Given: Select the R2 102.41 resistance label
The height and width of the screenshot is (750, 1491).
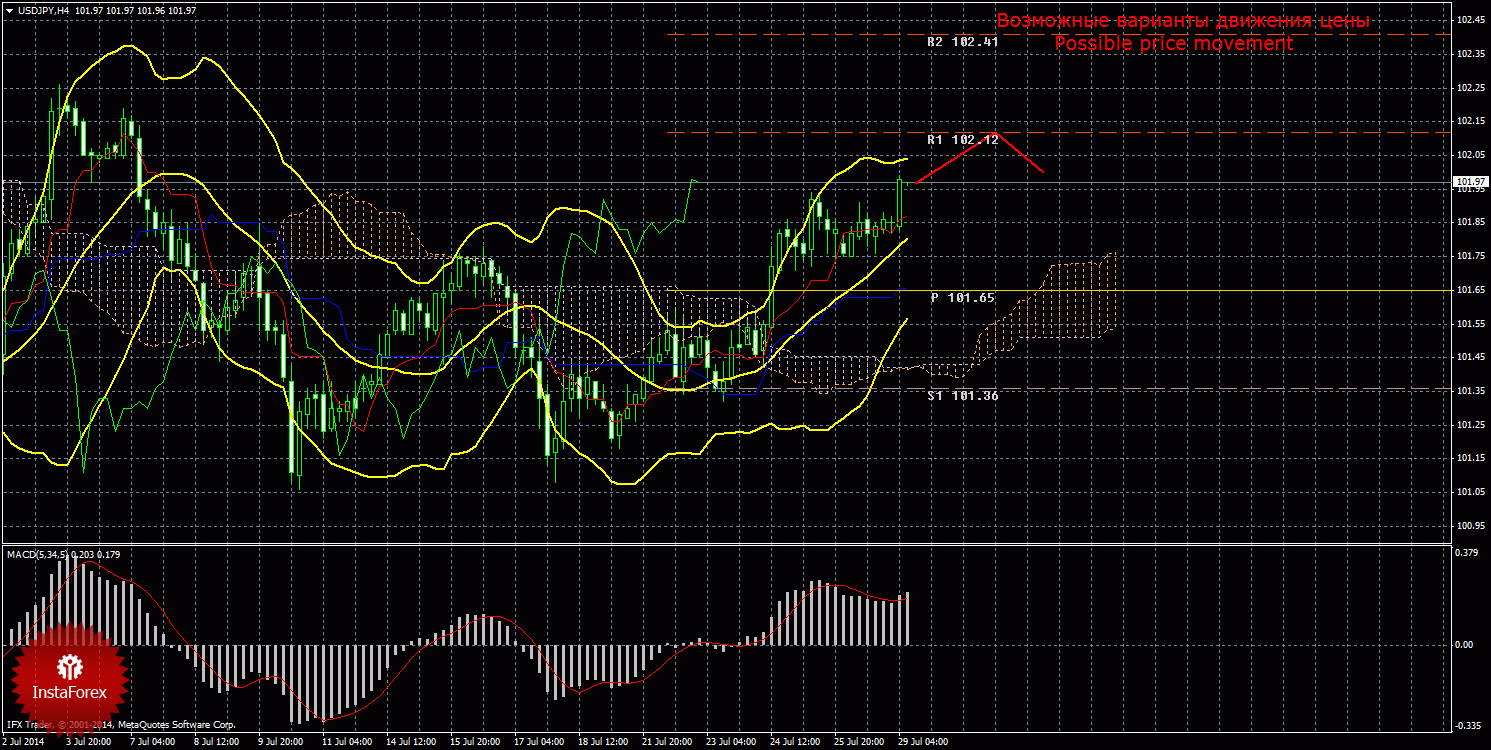Looking at the screenshot, I should click(x=962, y=43).
